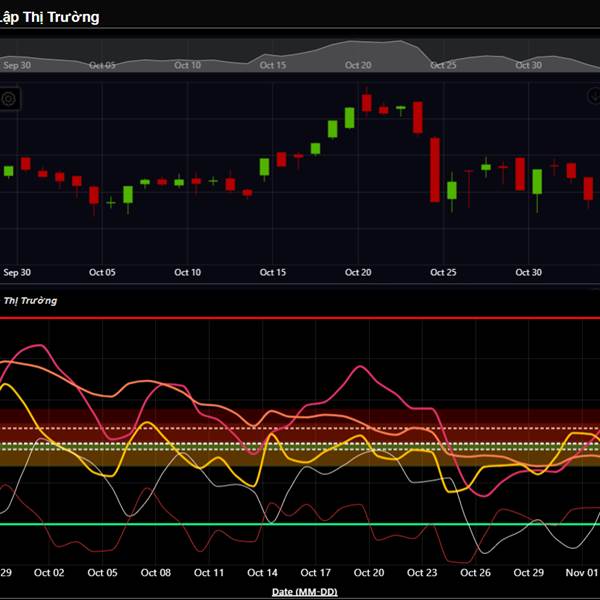The height and width of the screenshot is (600, 600).
Task: Click 'Oct 30' in the gray range slider
Action: click(x=528, y=65)
